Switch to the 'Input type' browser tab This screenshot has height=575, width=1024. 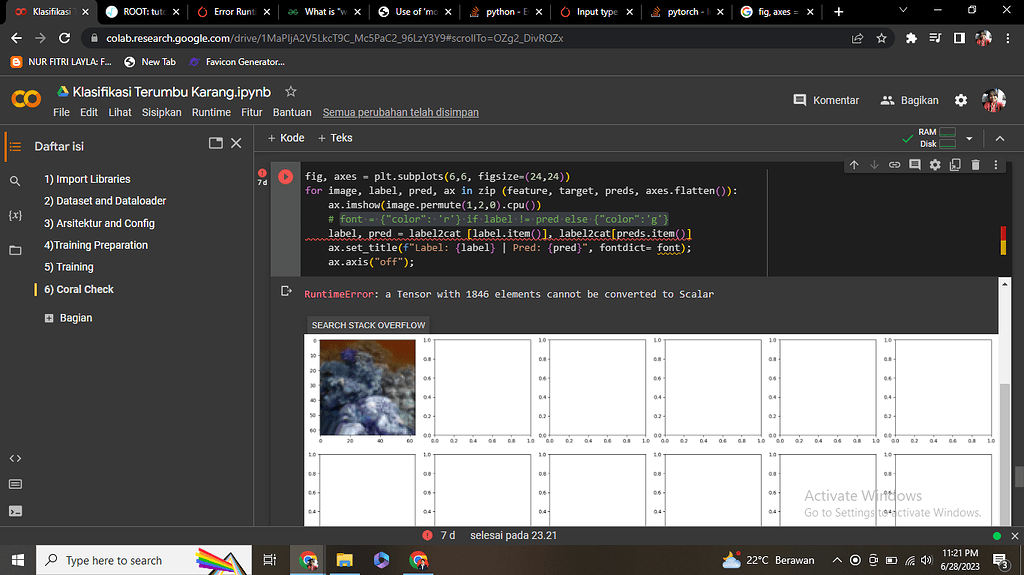click(596, 12)
